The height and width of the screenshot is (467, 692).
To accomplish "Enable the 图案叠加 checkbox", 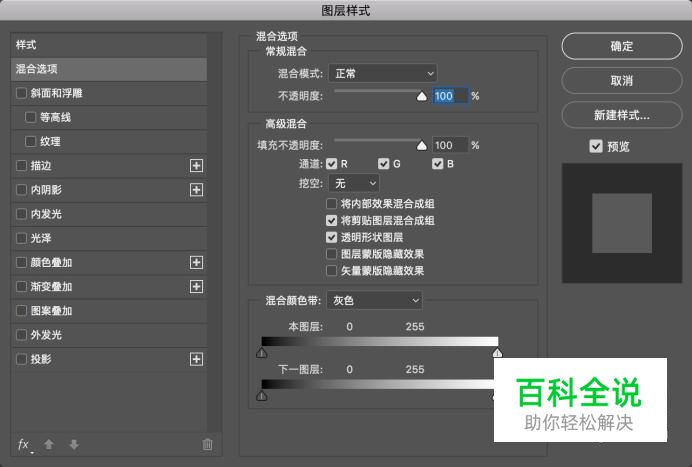I will pos(21,311).
